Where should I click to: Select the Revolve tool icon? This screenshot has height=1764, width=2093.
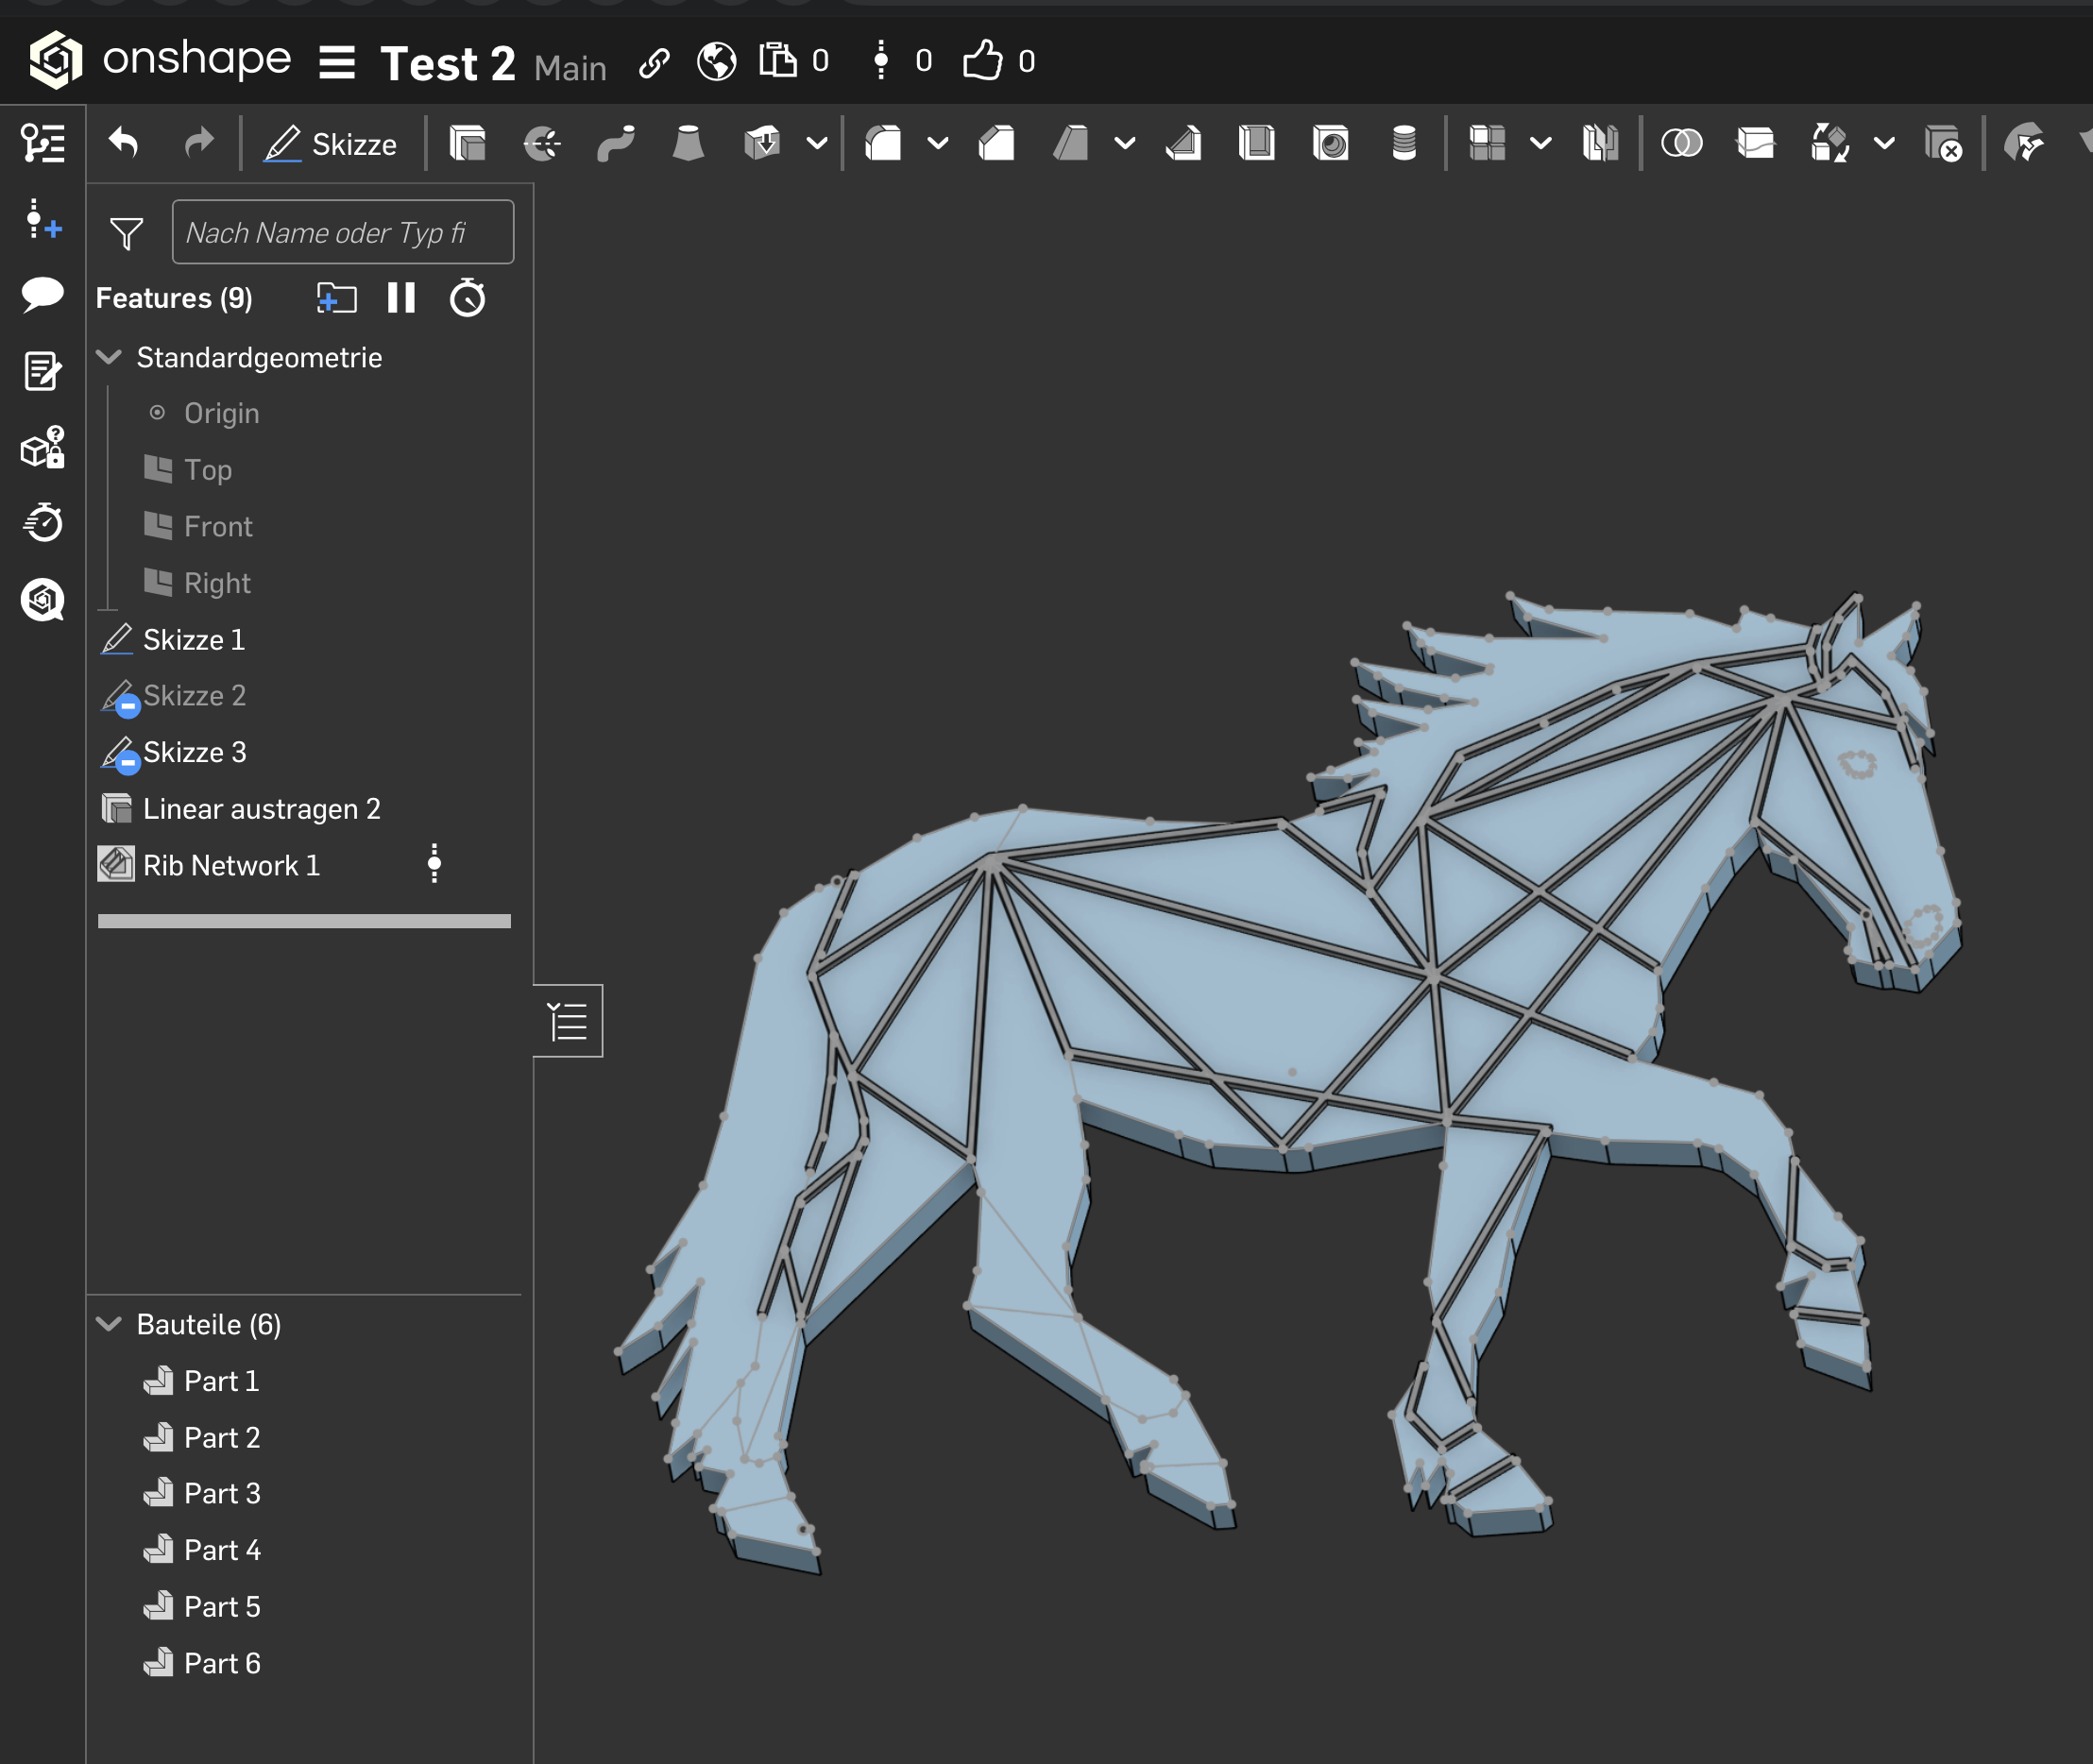(x=541, y=144)
